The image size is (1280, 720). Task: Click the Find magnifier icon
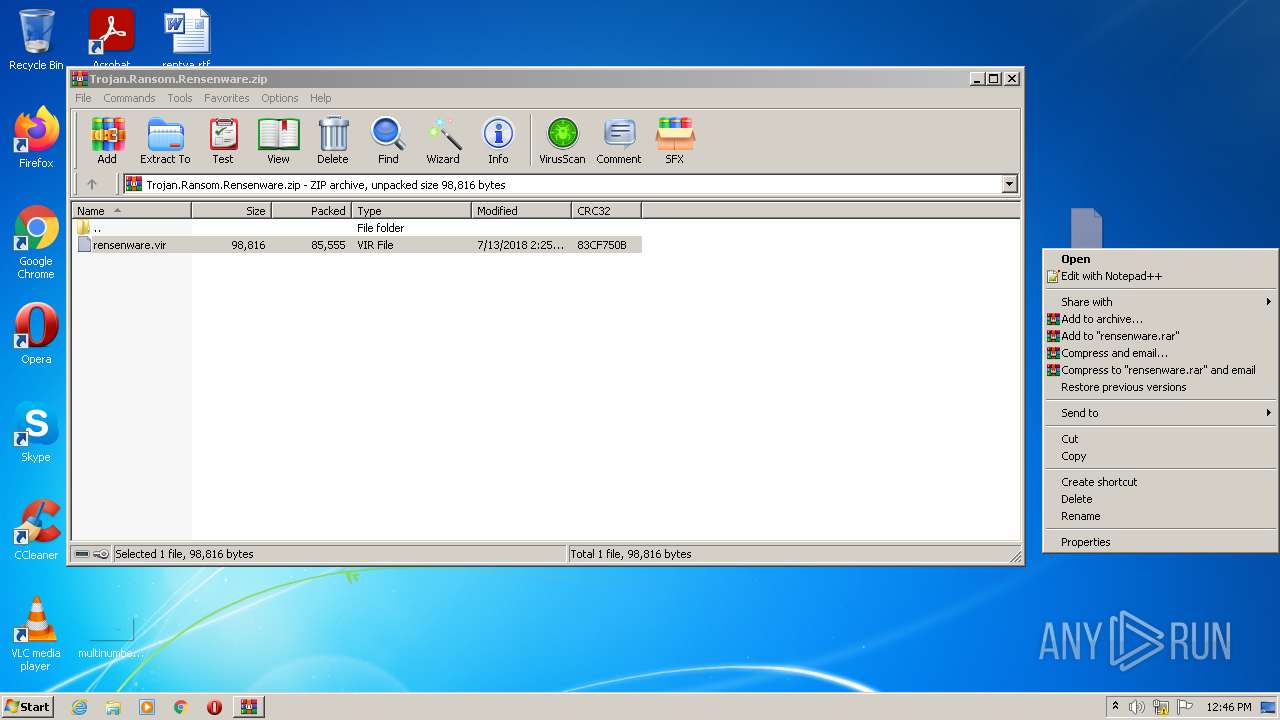pyautogui.click(x=388, y=141)
